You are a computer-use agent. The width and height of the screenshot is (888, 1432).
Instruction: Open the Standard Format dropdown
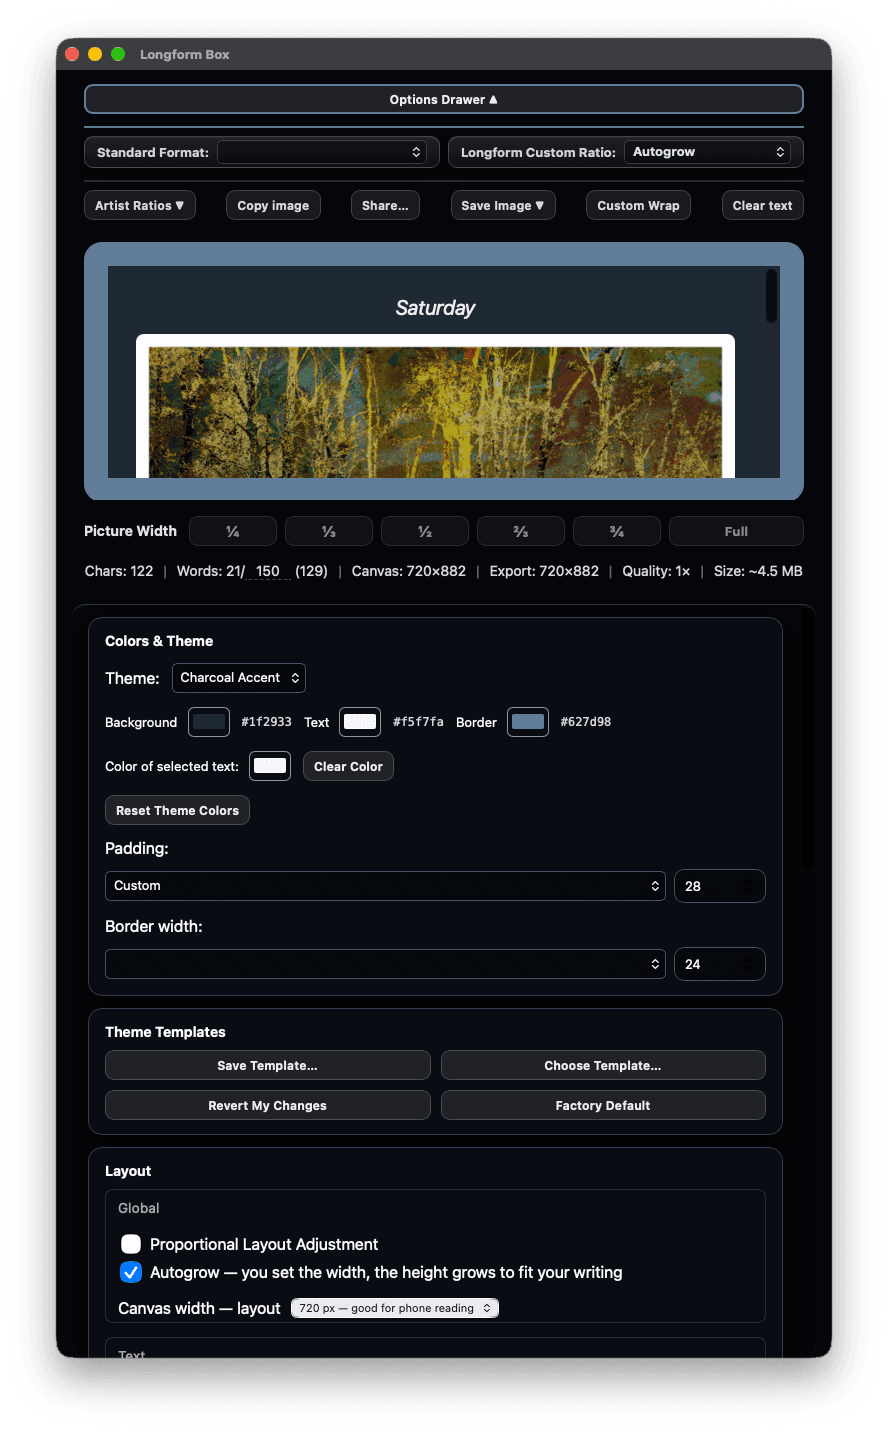(x=322, y=152)
